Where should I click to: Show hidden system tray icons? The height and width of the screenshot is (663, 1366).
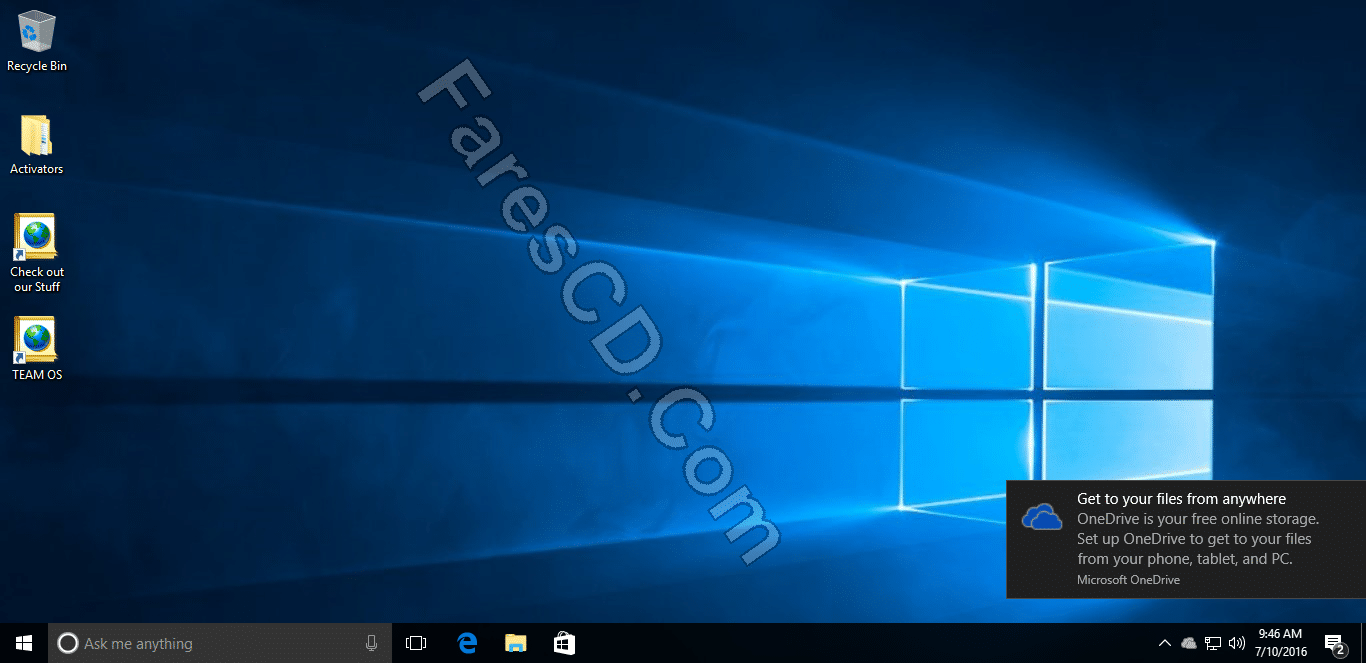coord(1165,643)
